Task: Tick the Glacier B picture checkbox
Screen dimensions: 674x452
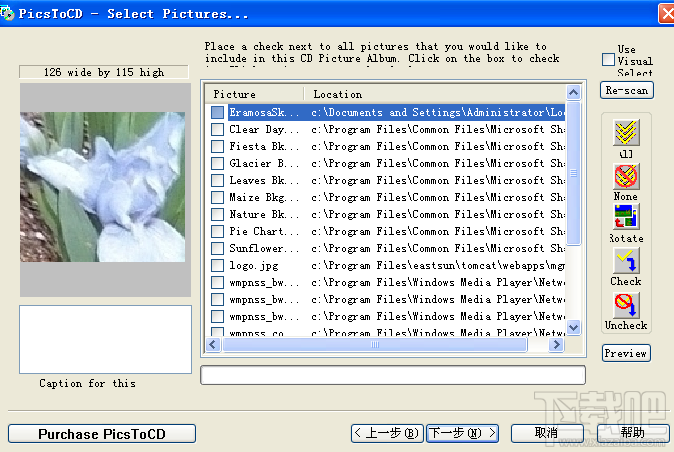Action: click(218, 163)
